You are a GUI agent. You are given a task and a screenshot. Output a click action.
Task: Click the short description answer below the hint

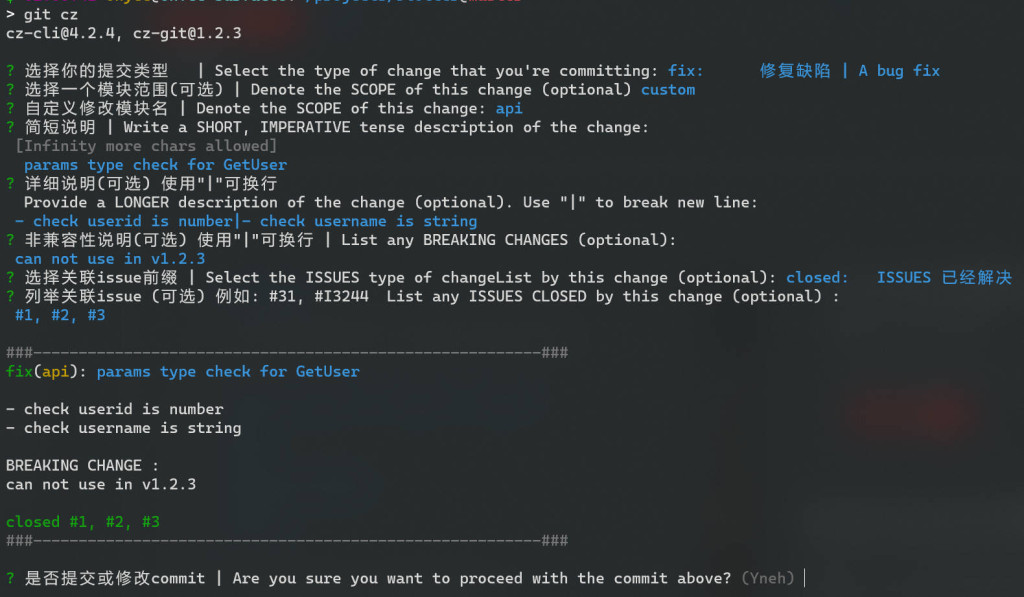155,165
